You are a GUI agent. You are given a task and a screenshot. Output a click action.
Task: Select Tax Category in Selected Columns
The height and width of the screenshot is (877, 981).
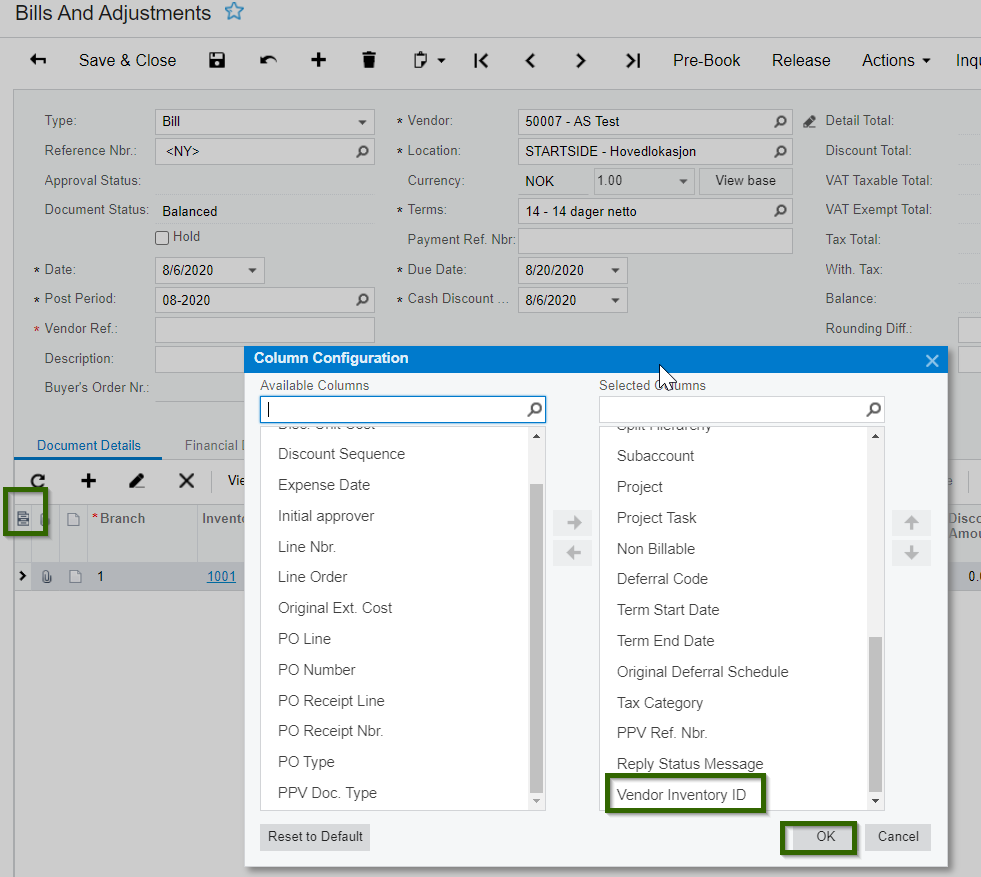click(660, 703)
